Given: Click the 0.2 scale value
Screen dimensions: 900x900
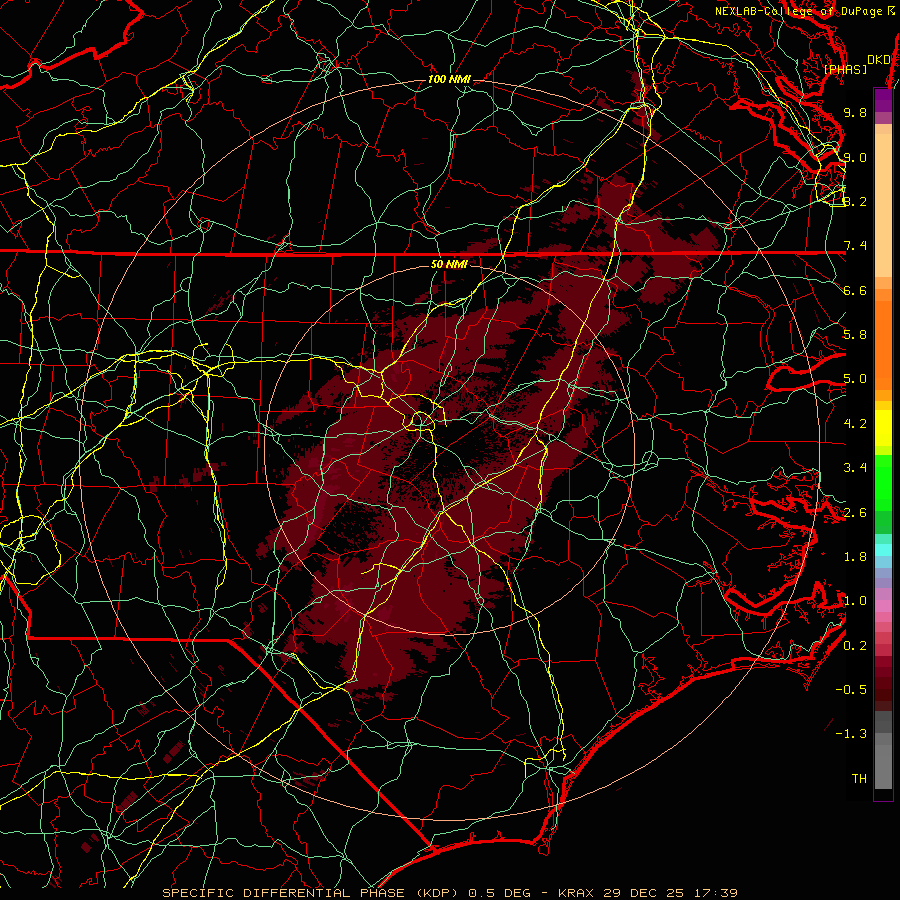Looking at the screenshot, I should coord(855,646).
